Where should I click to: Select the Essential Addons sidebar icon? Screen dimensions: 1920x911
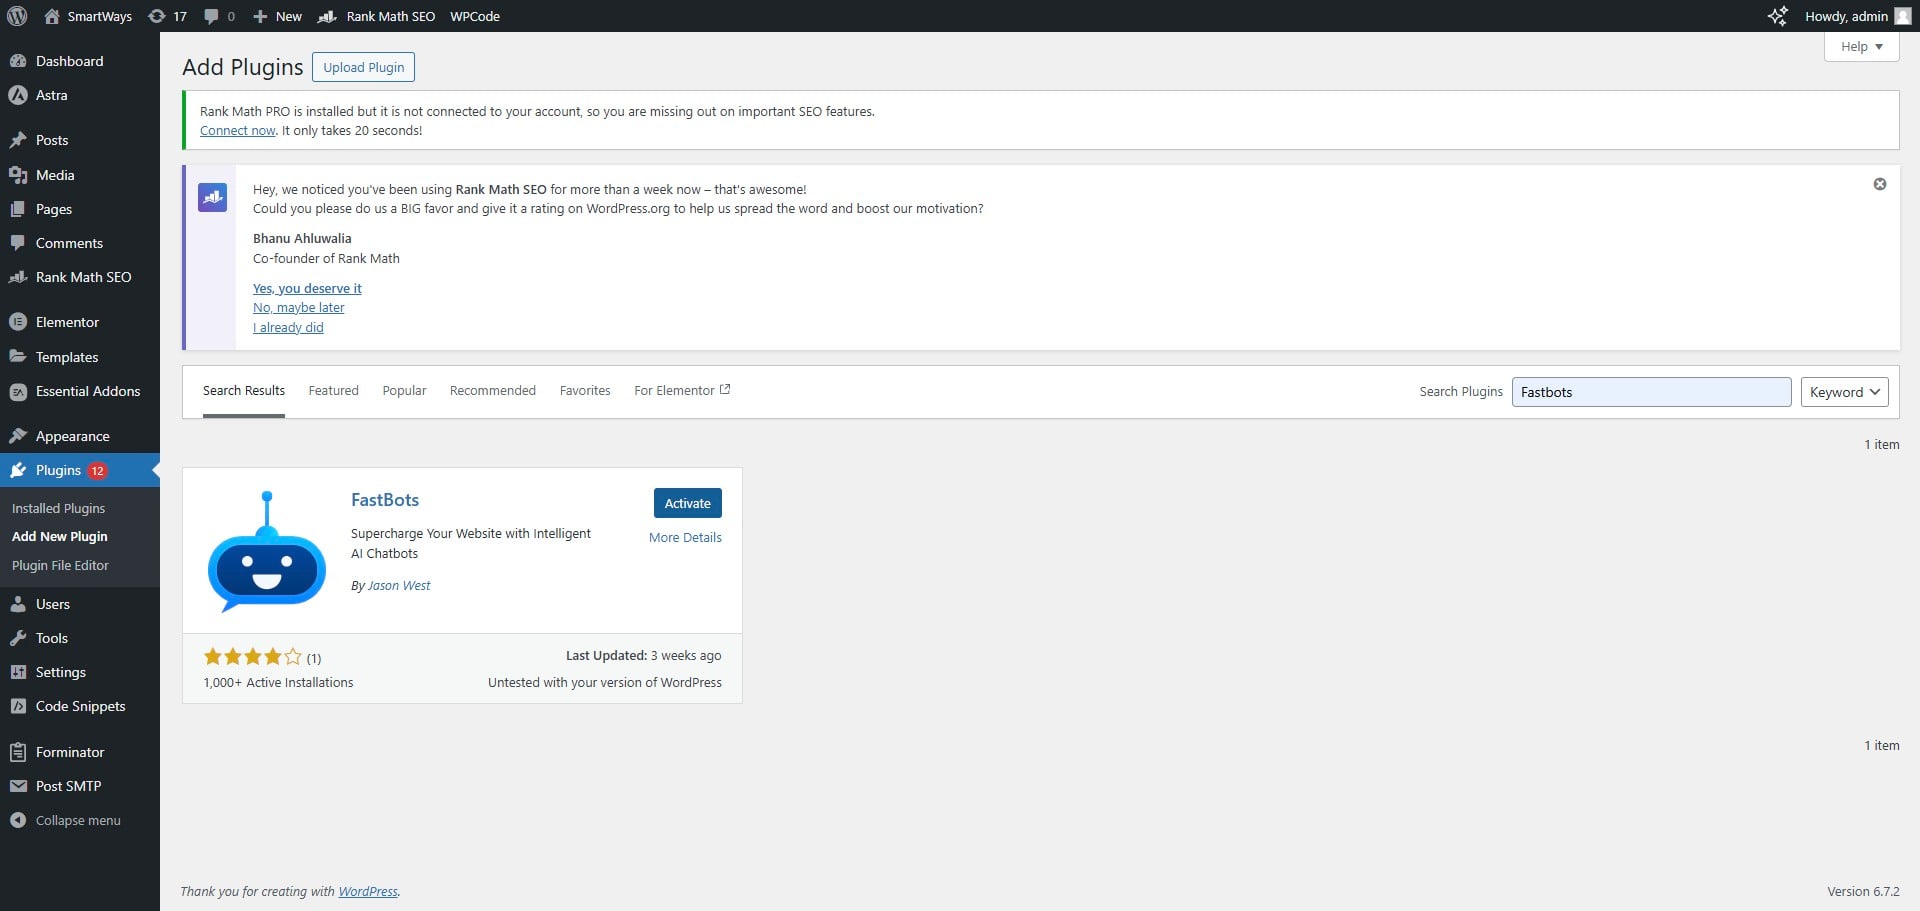point(17,391)
